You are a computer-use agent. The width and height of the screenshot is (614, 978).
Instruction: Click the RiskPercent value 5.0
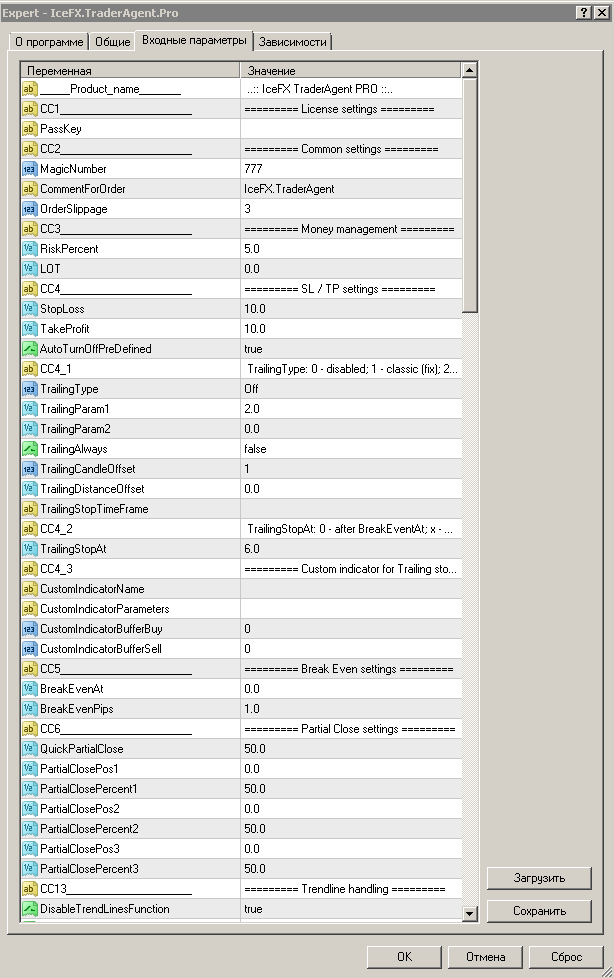tap(252, 249)
